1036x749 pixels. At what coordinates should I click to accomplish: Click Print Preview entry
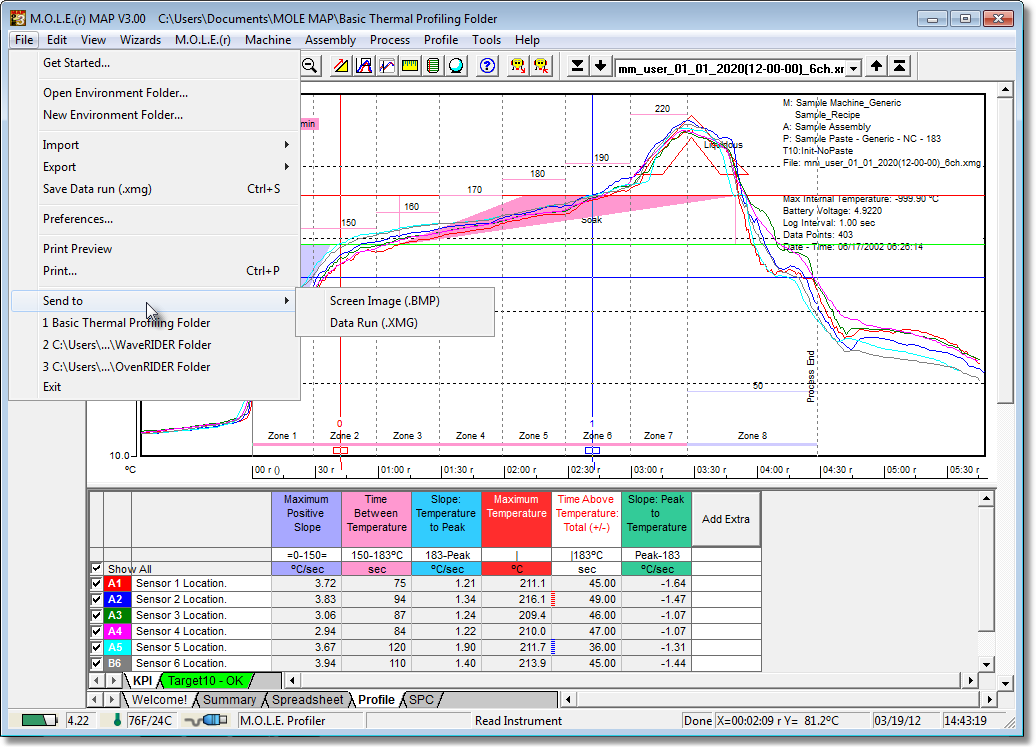[155, 249]
